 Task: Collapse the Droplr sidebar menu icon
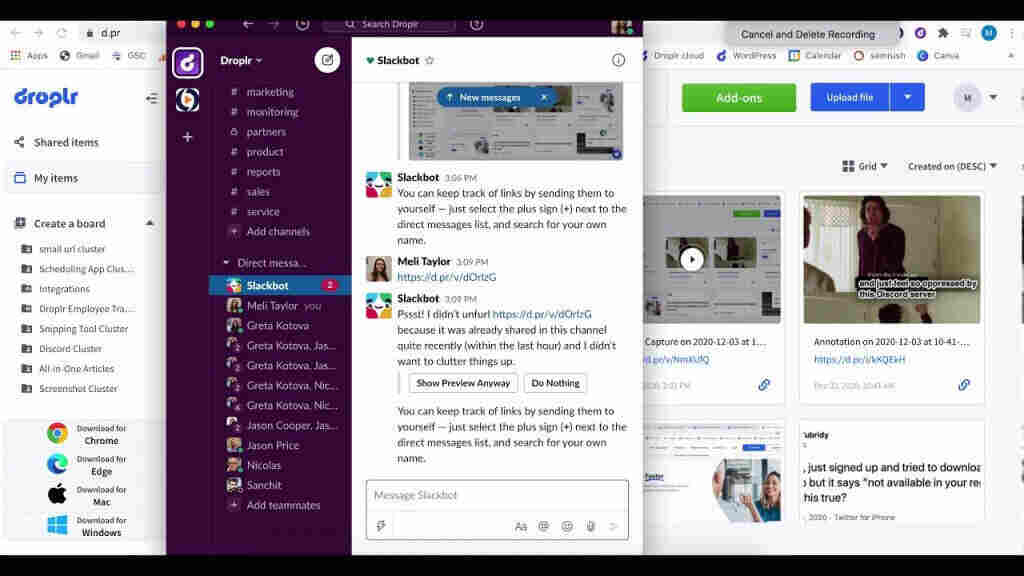coord(152,99)
